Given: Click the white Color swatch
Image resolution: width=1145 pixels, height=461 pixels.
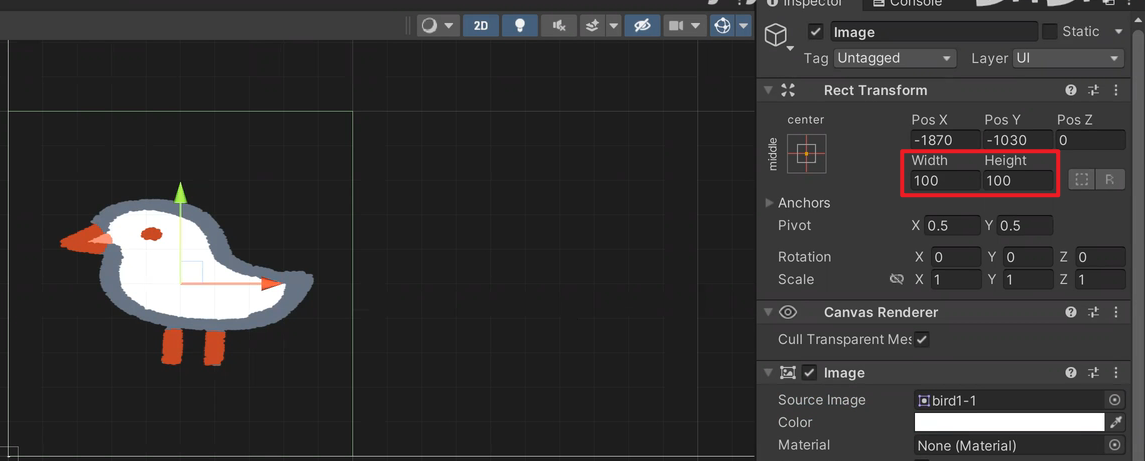Looking at the screenshot, I should tap(1009, 422).
